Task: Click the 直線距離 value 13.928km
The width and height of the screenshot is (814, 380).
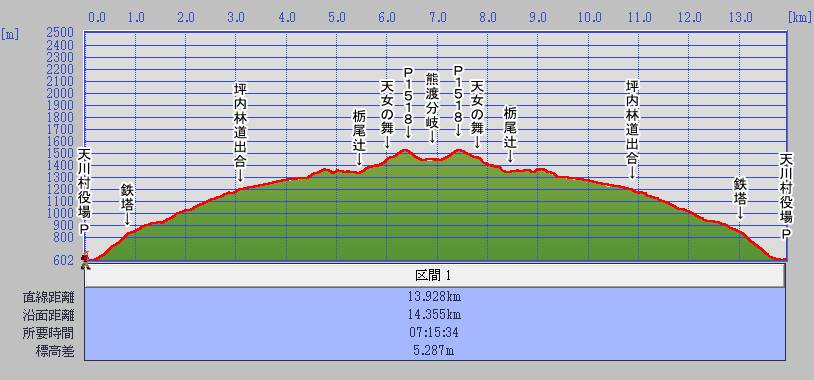Action: pyautogui.click(x=434, y=297)
